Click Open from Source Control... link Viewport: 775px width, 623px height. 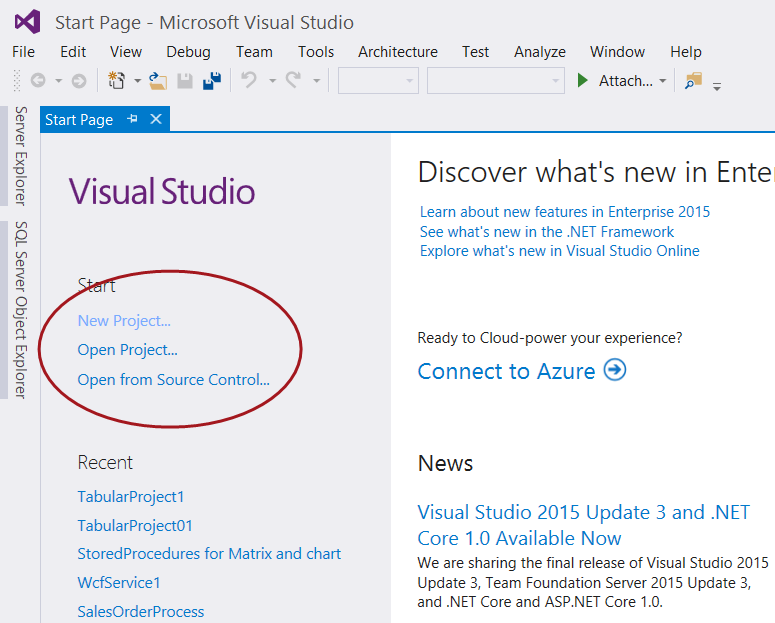[x=173, y=380]
